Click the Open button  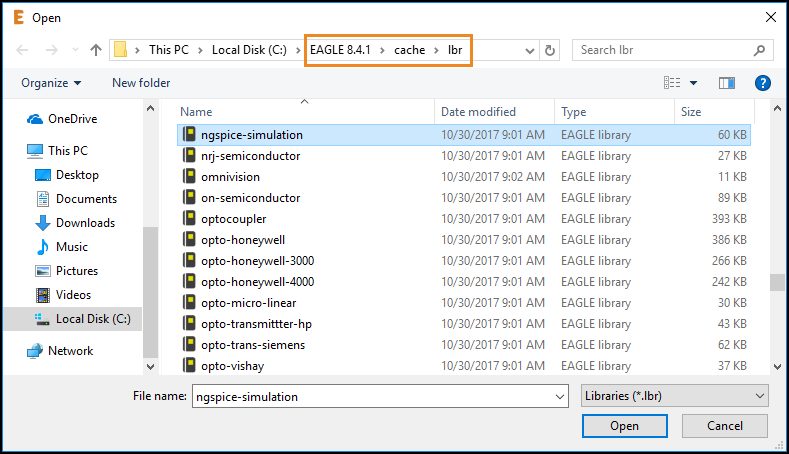[624, 426]
